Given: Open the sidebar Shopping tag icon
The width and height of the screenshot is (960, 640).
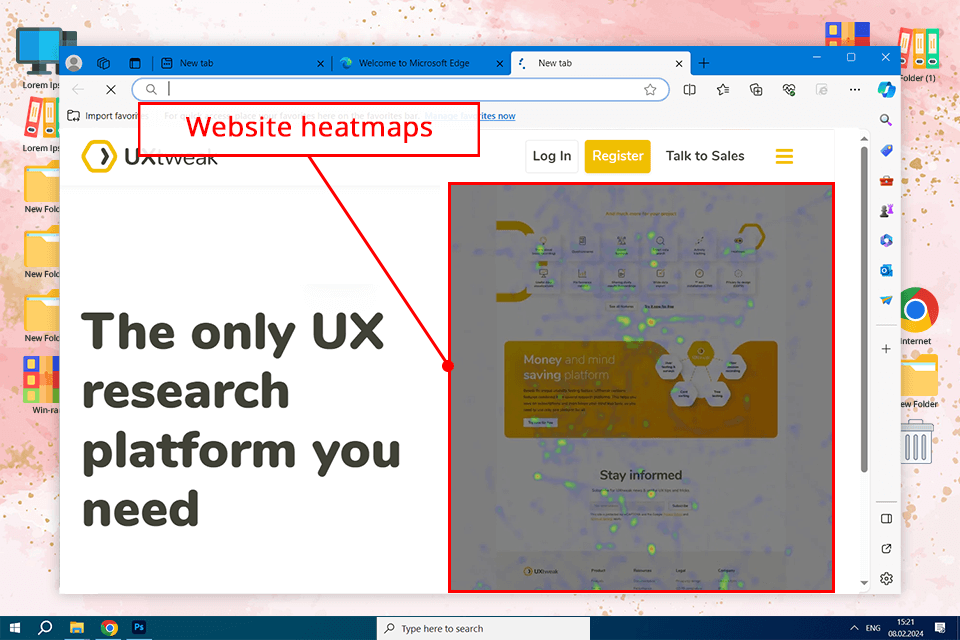Looking at the screenshot, I should (886, 150).
